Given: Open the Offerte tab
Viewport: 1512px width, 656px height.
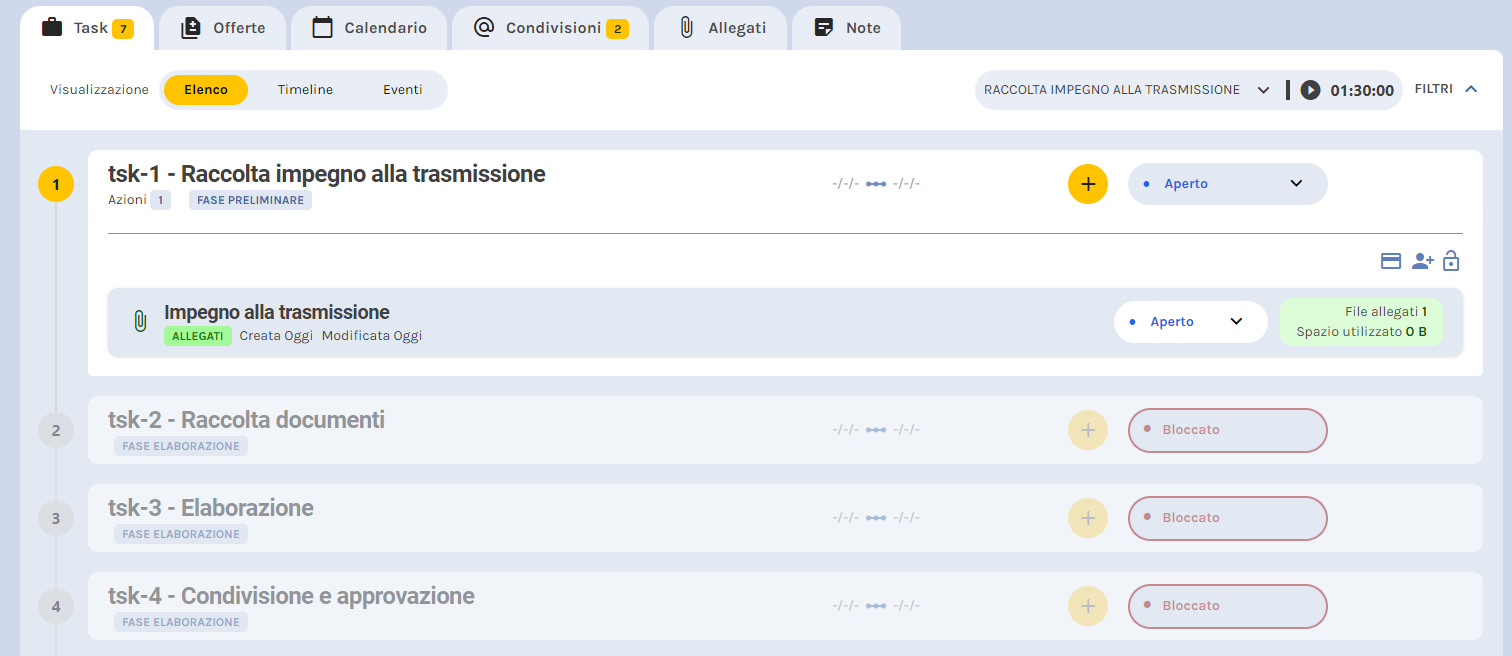Looking at the screenshot, I should pos(223,28).
